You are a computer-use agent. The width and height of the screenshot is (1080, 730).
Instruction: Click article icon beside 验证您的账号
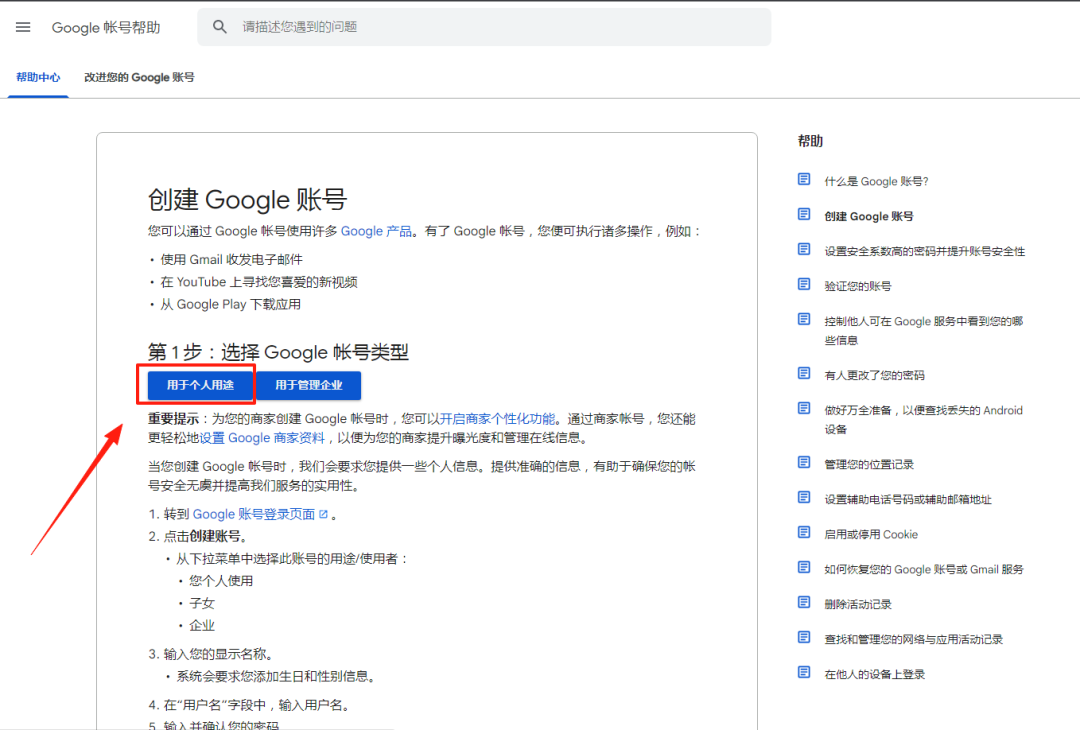click(x=804, y=285)
